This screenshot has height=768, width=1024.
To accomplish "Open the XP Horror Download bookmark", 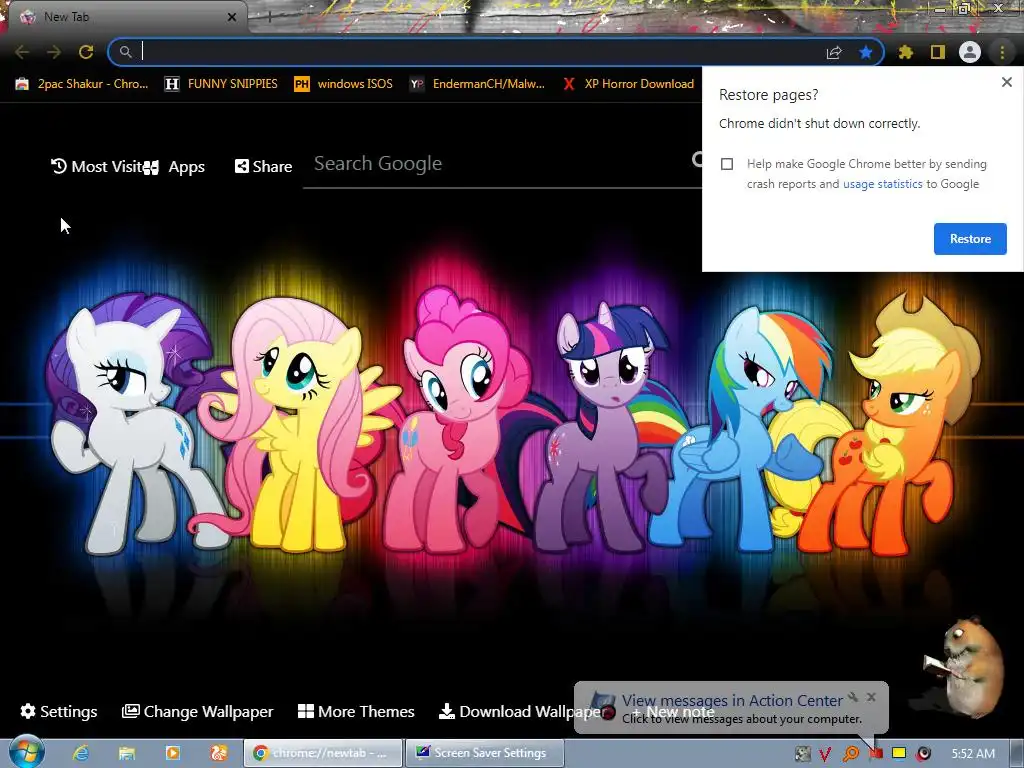I will point(629,84).
